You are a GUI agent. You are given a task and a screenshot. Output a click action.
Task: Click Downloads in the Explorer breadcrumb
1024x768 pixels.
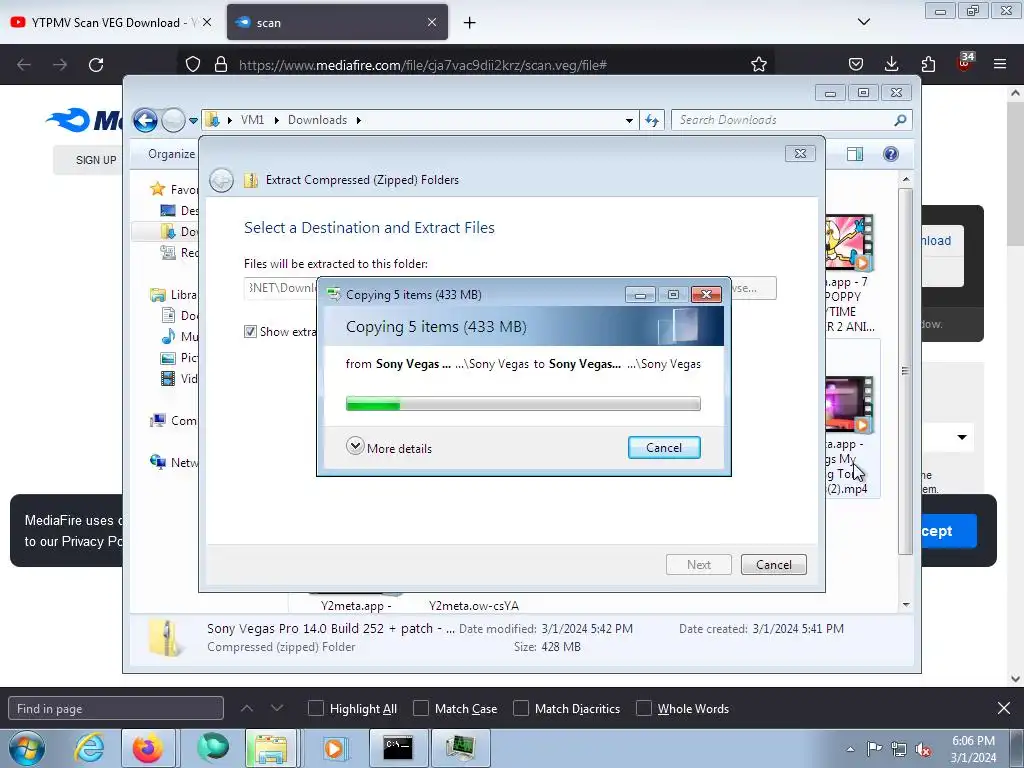pos(317,120)
